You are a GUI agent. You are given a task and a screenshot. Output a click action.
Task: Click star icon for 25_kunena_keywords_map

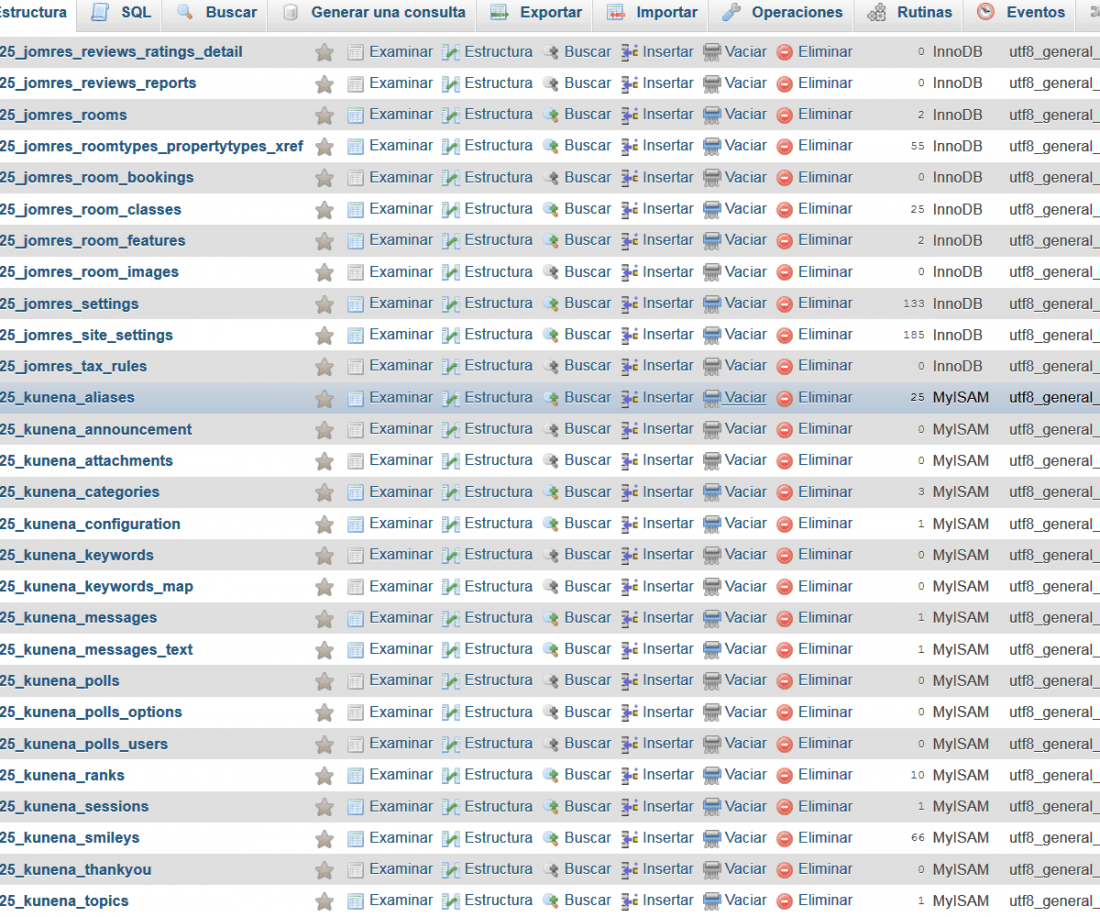[x=324, y=587]
